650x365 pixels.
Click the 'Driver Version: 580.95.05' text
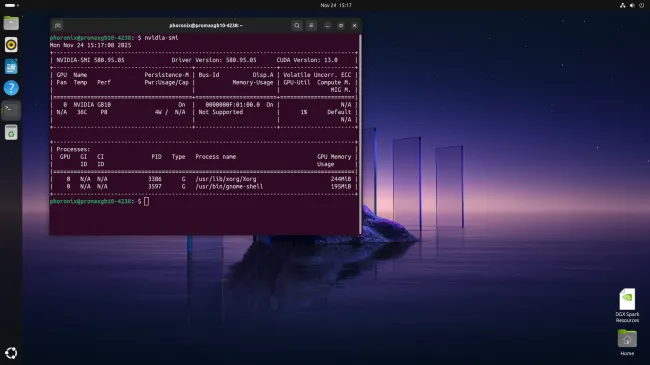(x=214, y=60)
